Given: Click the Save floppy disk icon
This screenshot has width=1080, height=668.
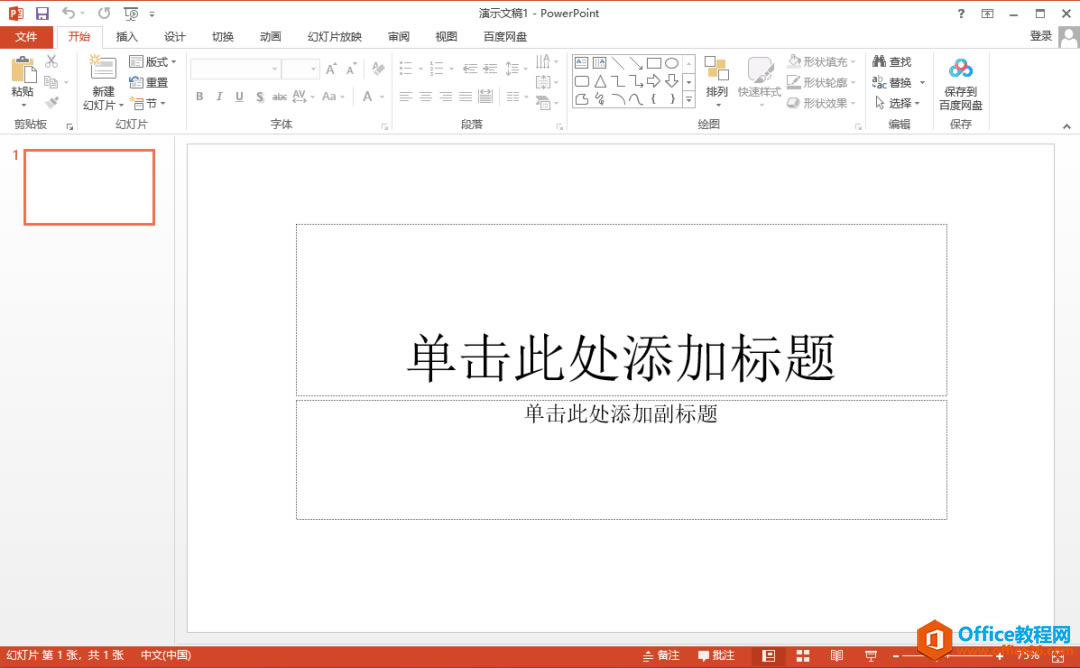Looking at the screenshot, I should (42, 13).
